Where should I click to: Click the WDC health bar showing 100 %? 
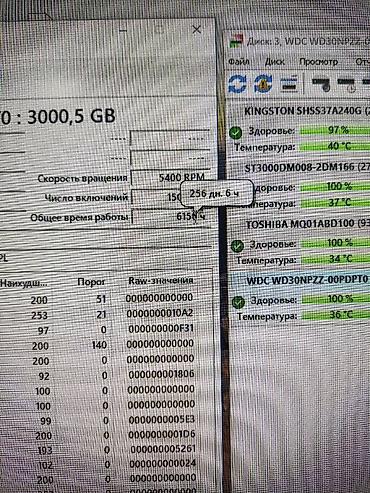pos(337,299)
